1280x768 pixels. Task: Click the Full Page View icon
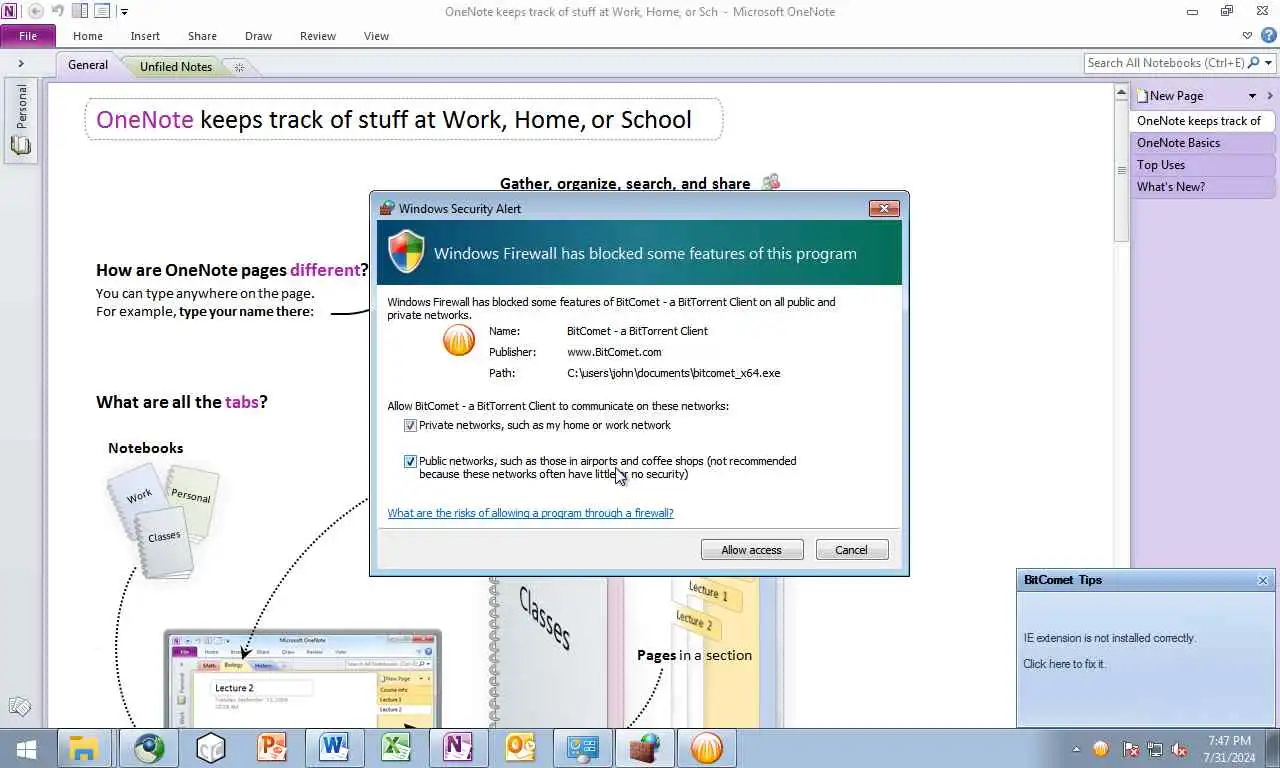click(102, 11)
